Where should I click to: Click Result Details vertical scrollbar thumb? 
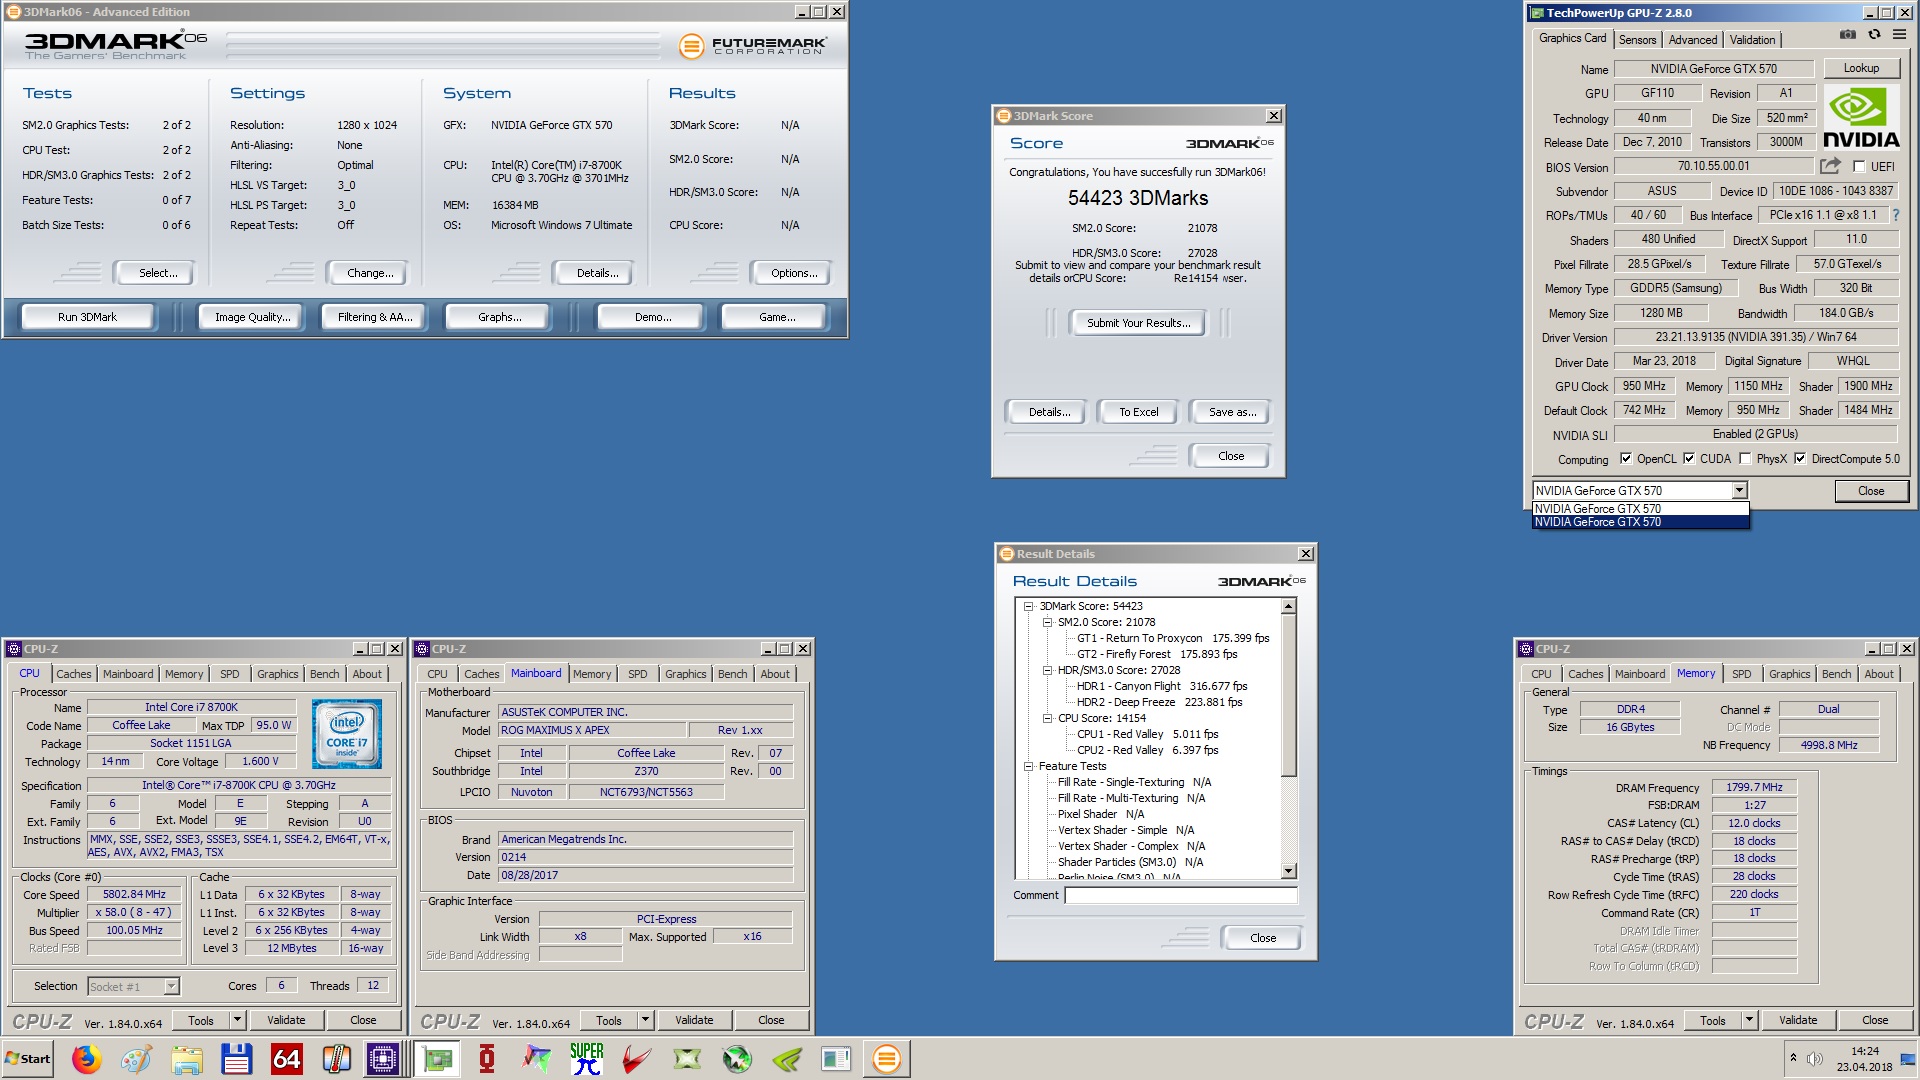click(x=1288, y=695)
